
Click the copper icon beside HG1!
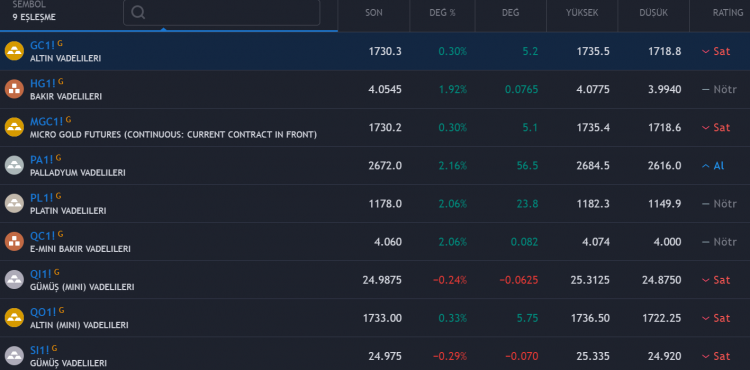(14, 89)
